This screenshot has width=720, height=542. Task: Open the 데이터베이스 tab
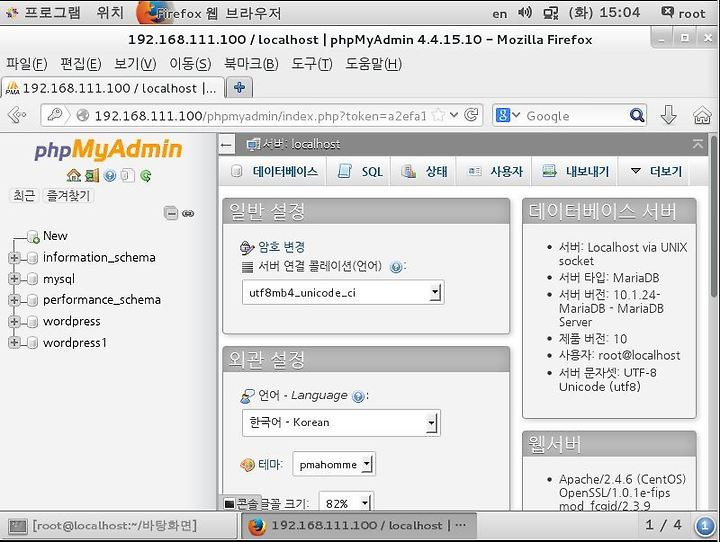pyautogui.click(x=274, y=171)
